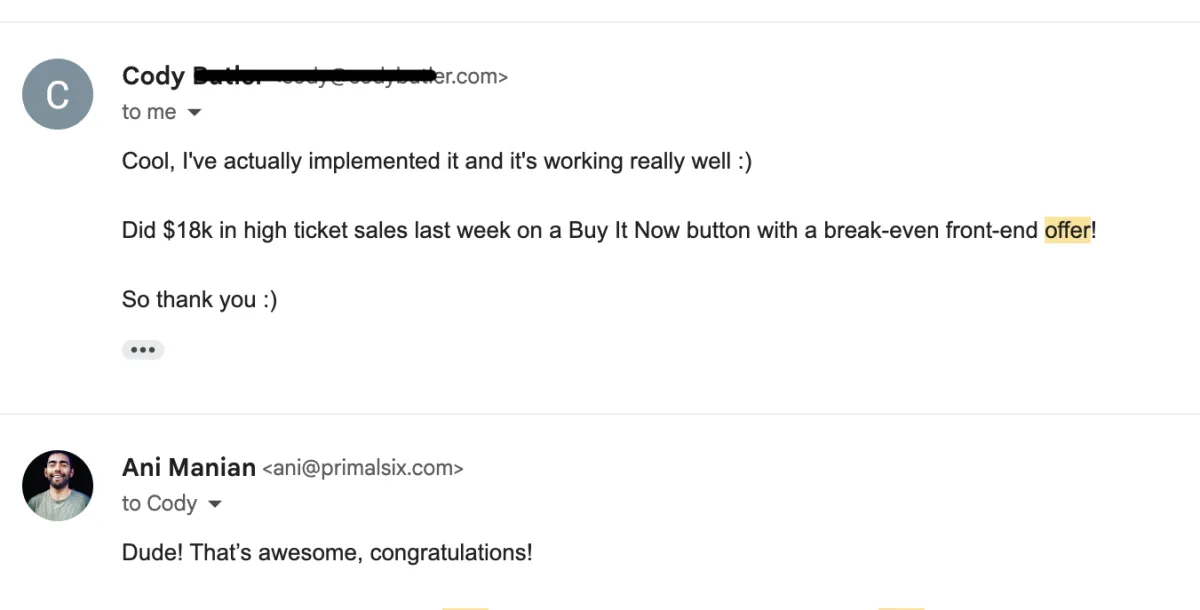The height and width of the screenshot is (610, 1200).
Task: Select the ani@primalsix.com email address
Action: [362, 468]
